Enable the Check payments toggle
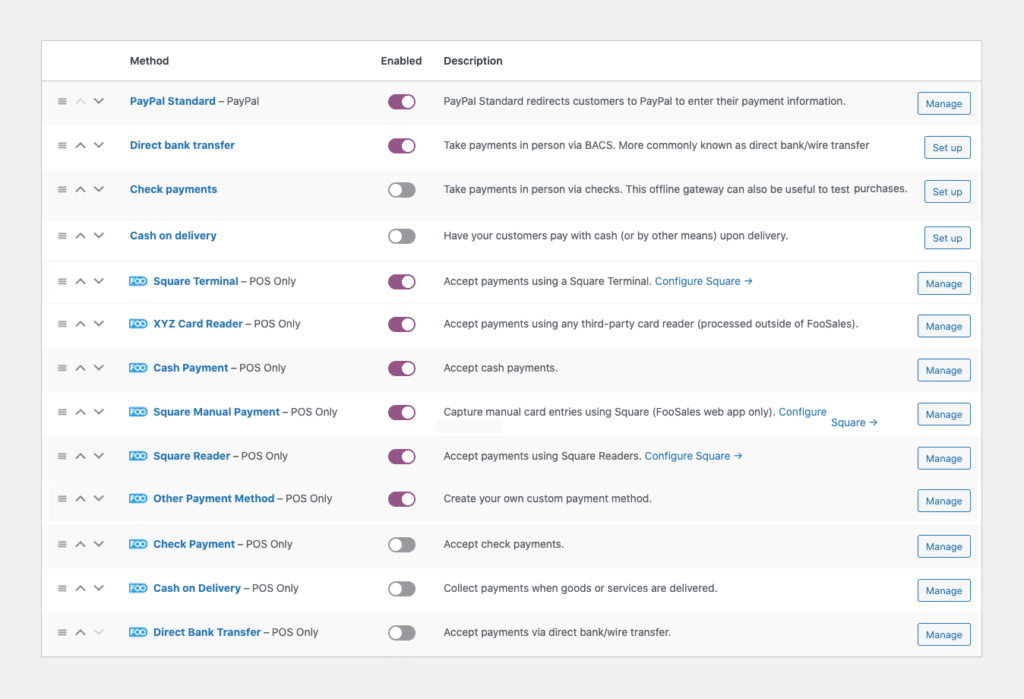 [402, 190]
